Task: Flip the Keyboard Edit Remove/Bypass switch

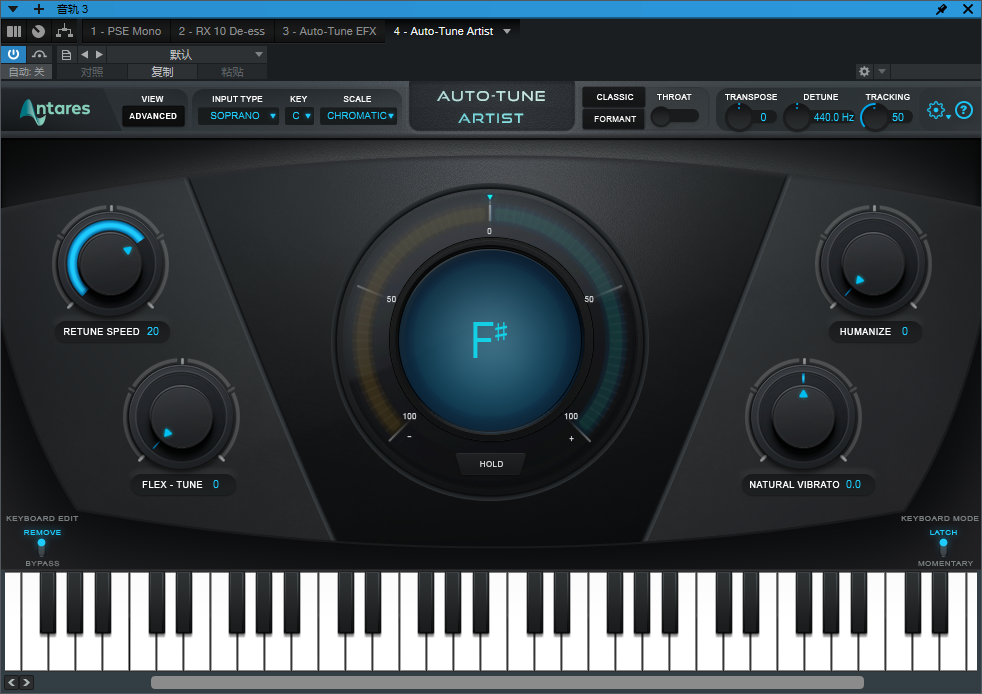Action: 41,547
